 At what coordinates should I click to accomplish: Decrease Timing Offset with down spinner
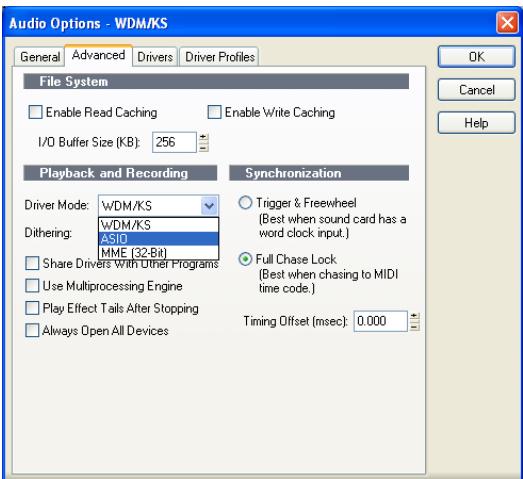click(414, 326)
